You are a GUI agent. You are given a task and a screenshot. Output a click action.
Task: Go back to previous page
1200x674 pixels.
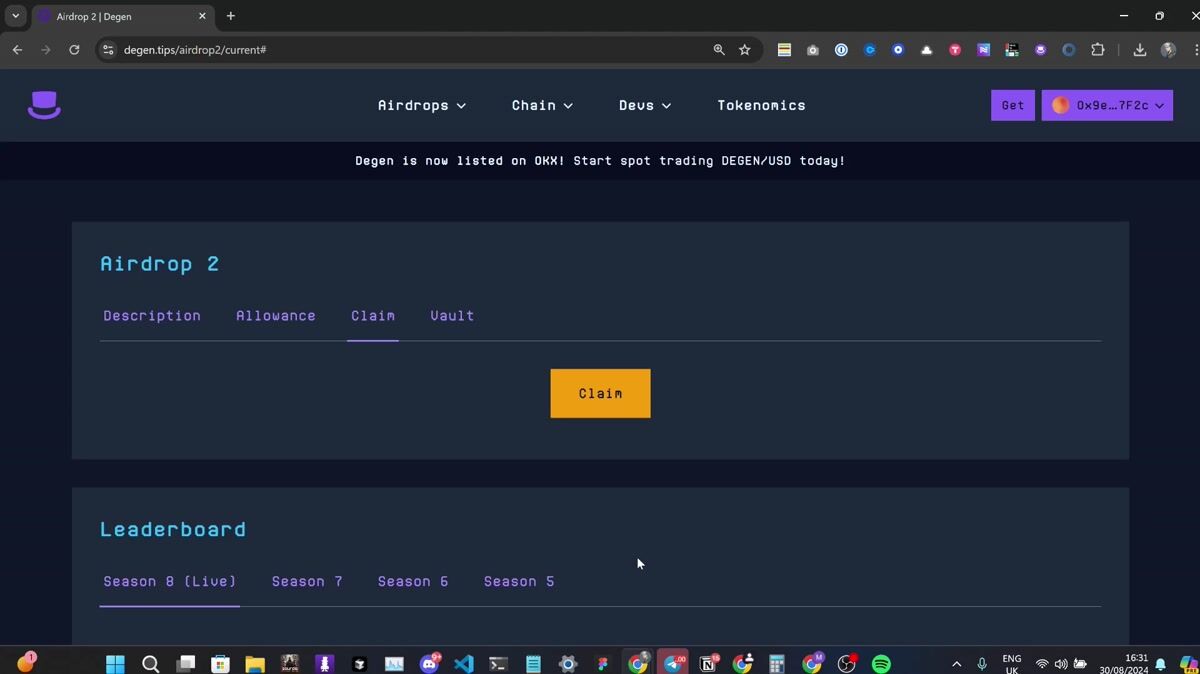click(x=17, y=50)
